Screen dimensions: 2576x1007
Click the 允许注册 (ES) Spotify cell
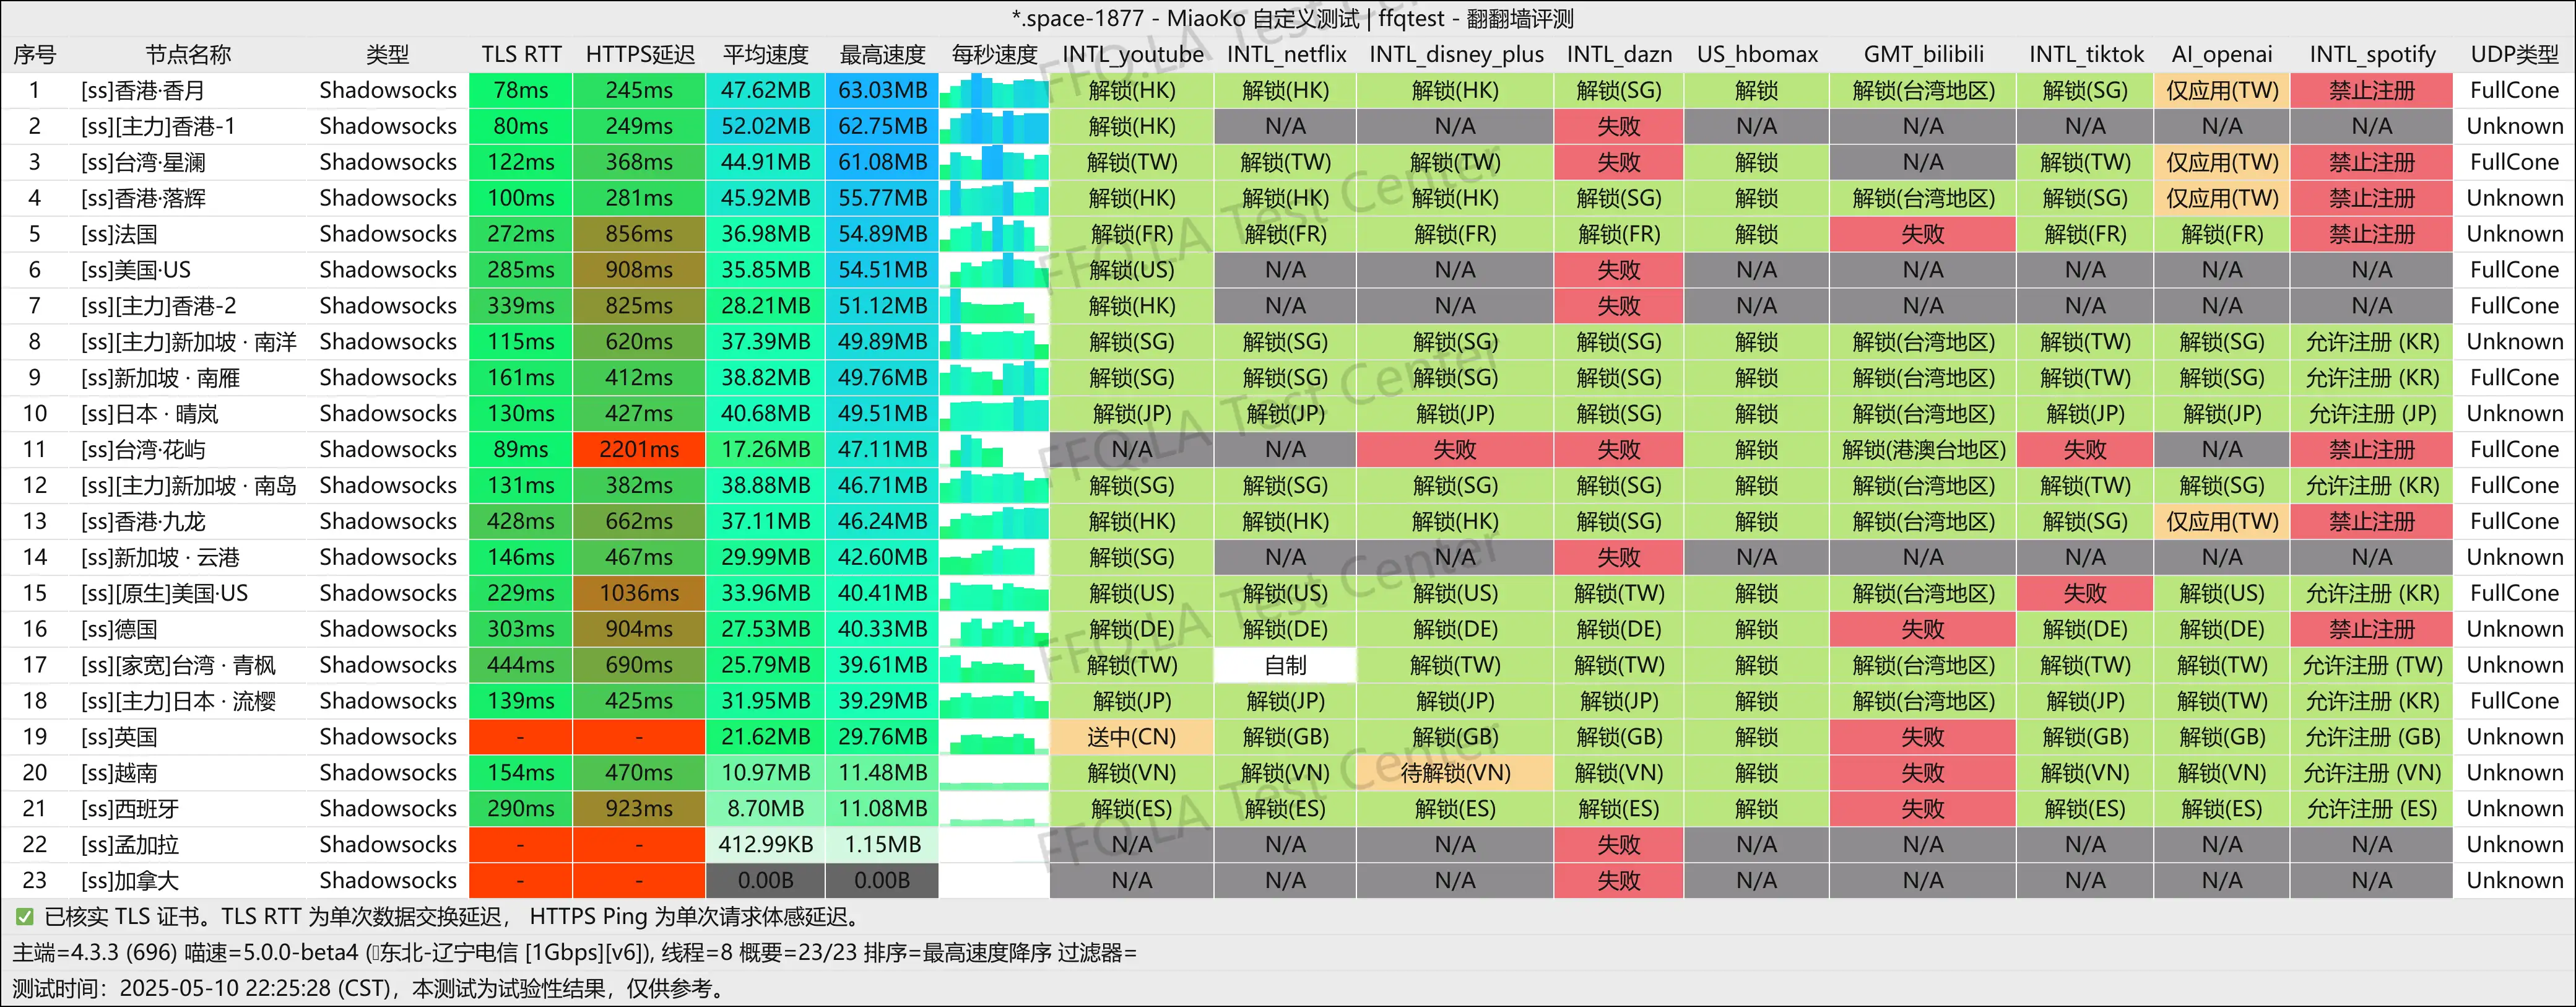click(2371, 808)
